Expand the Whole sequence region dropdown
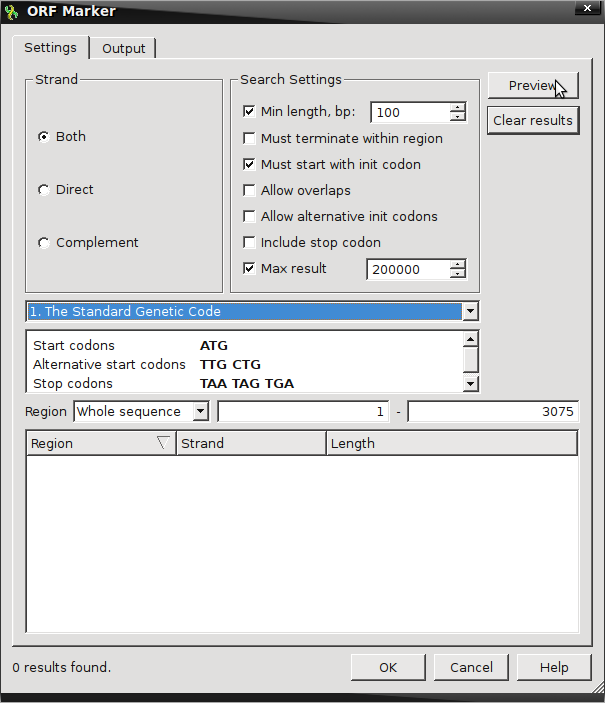Image resolution: width=605 pixels, height=703 pixels. (200, 412)
